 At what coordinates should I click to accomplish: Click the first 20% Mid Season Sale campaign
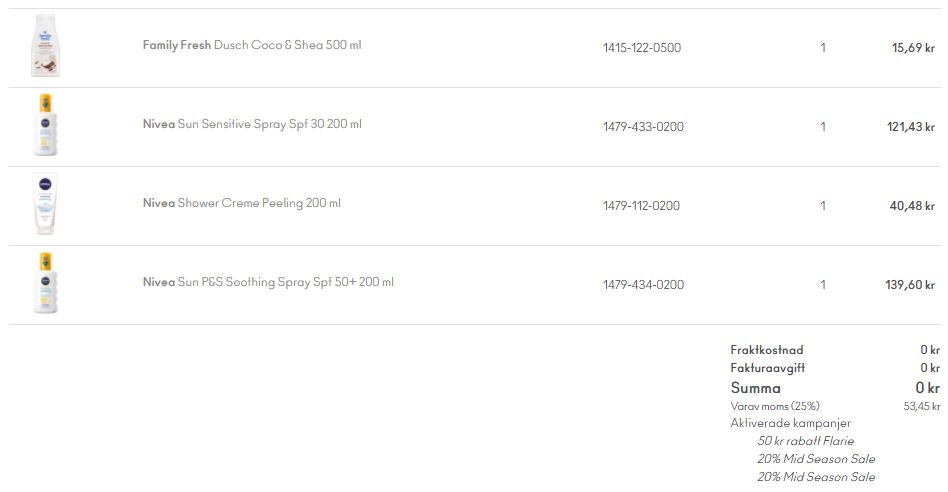pyautogui.click(x=816, y=459)
